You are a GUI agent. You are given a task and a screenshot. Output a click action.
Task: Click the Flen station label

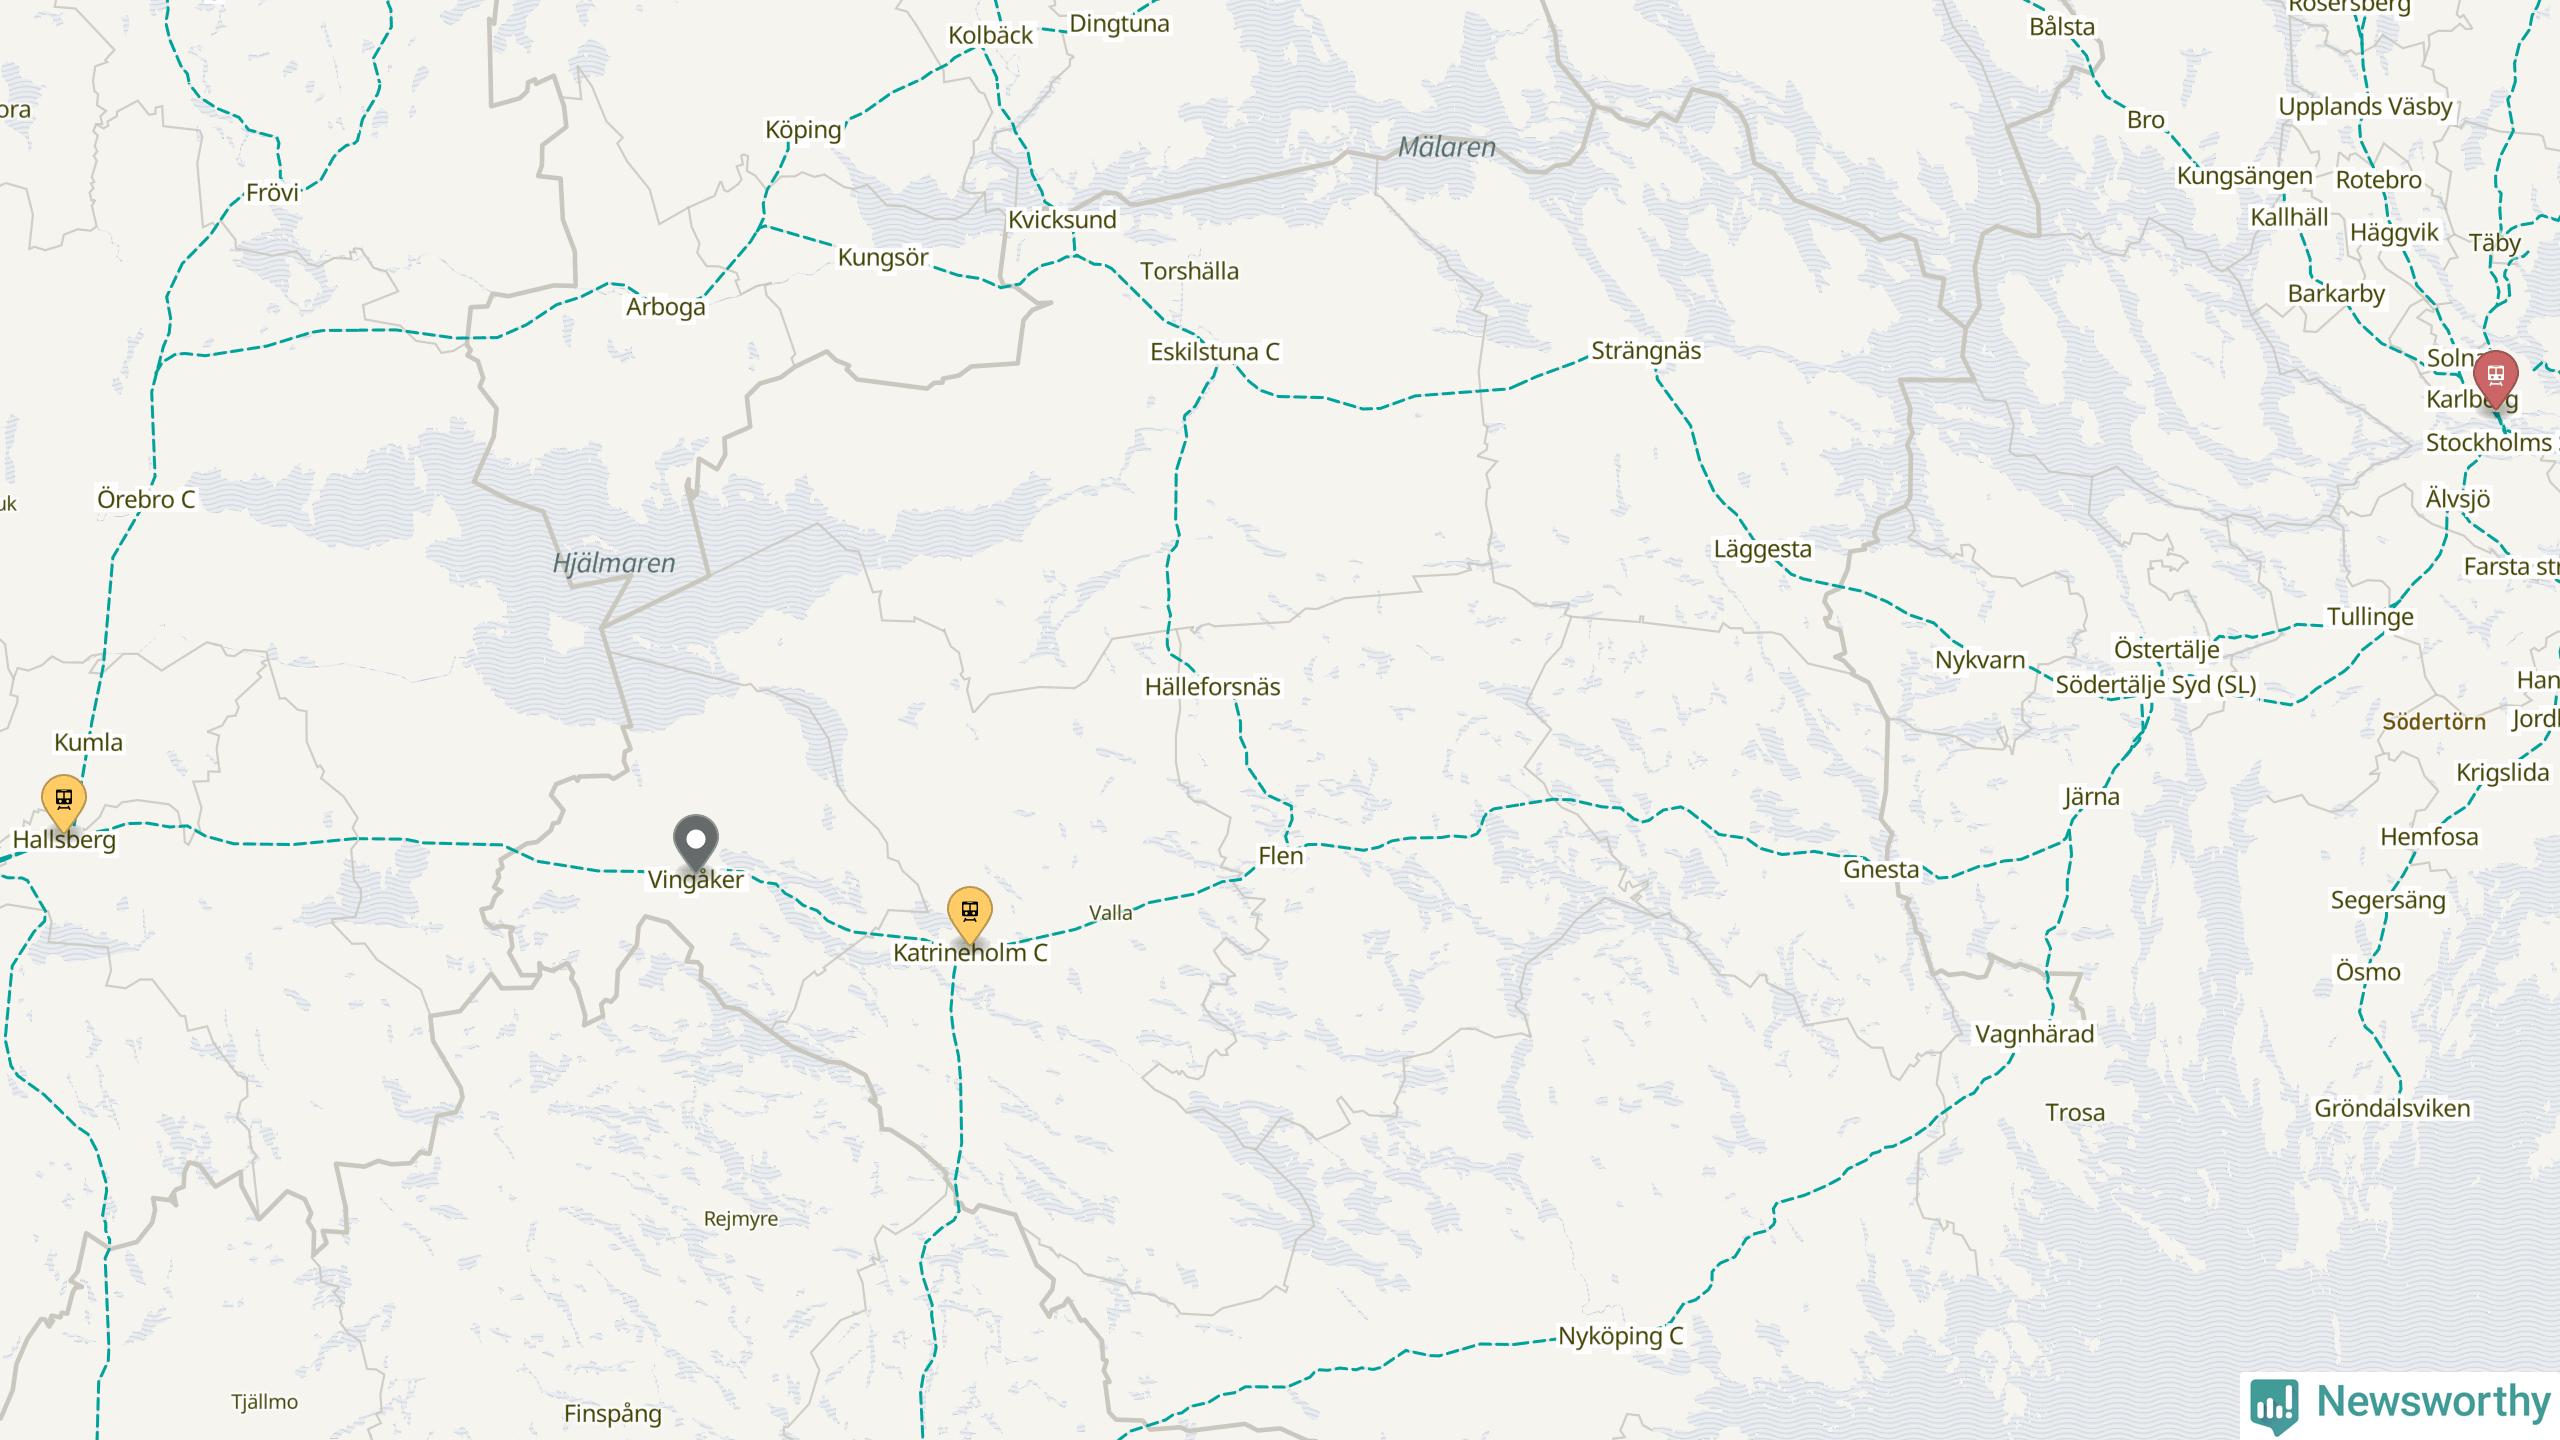coord(1280,856)
